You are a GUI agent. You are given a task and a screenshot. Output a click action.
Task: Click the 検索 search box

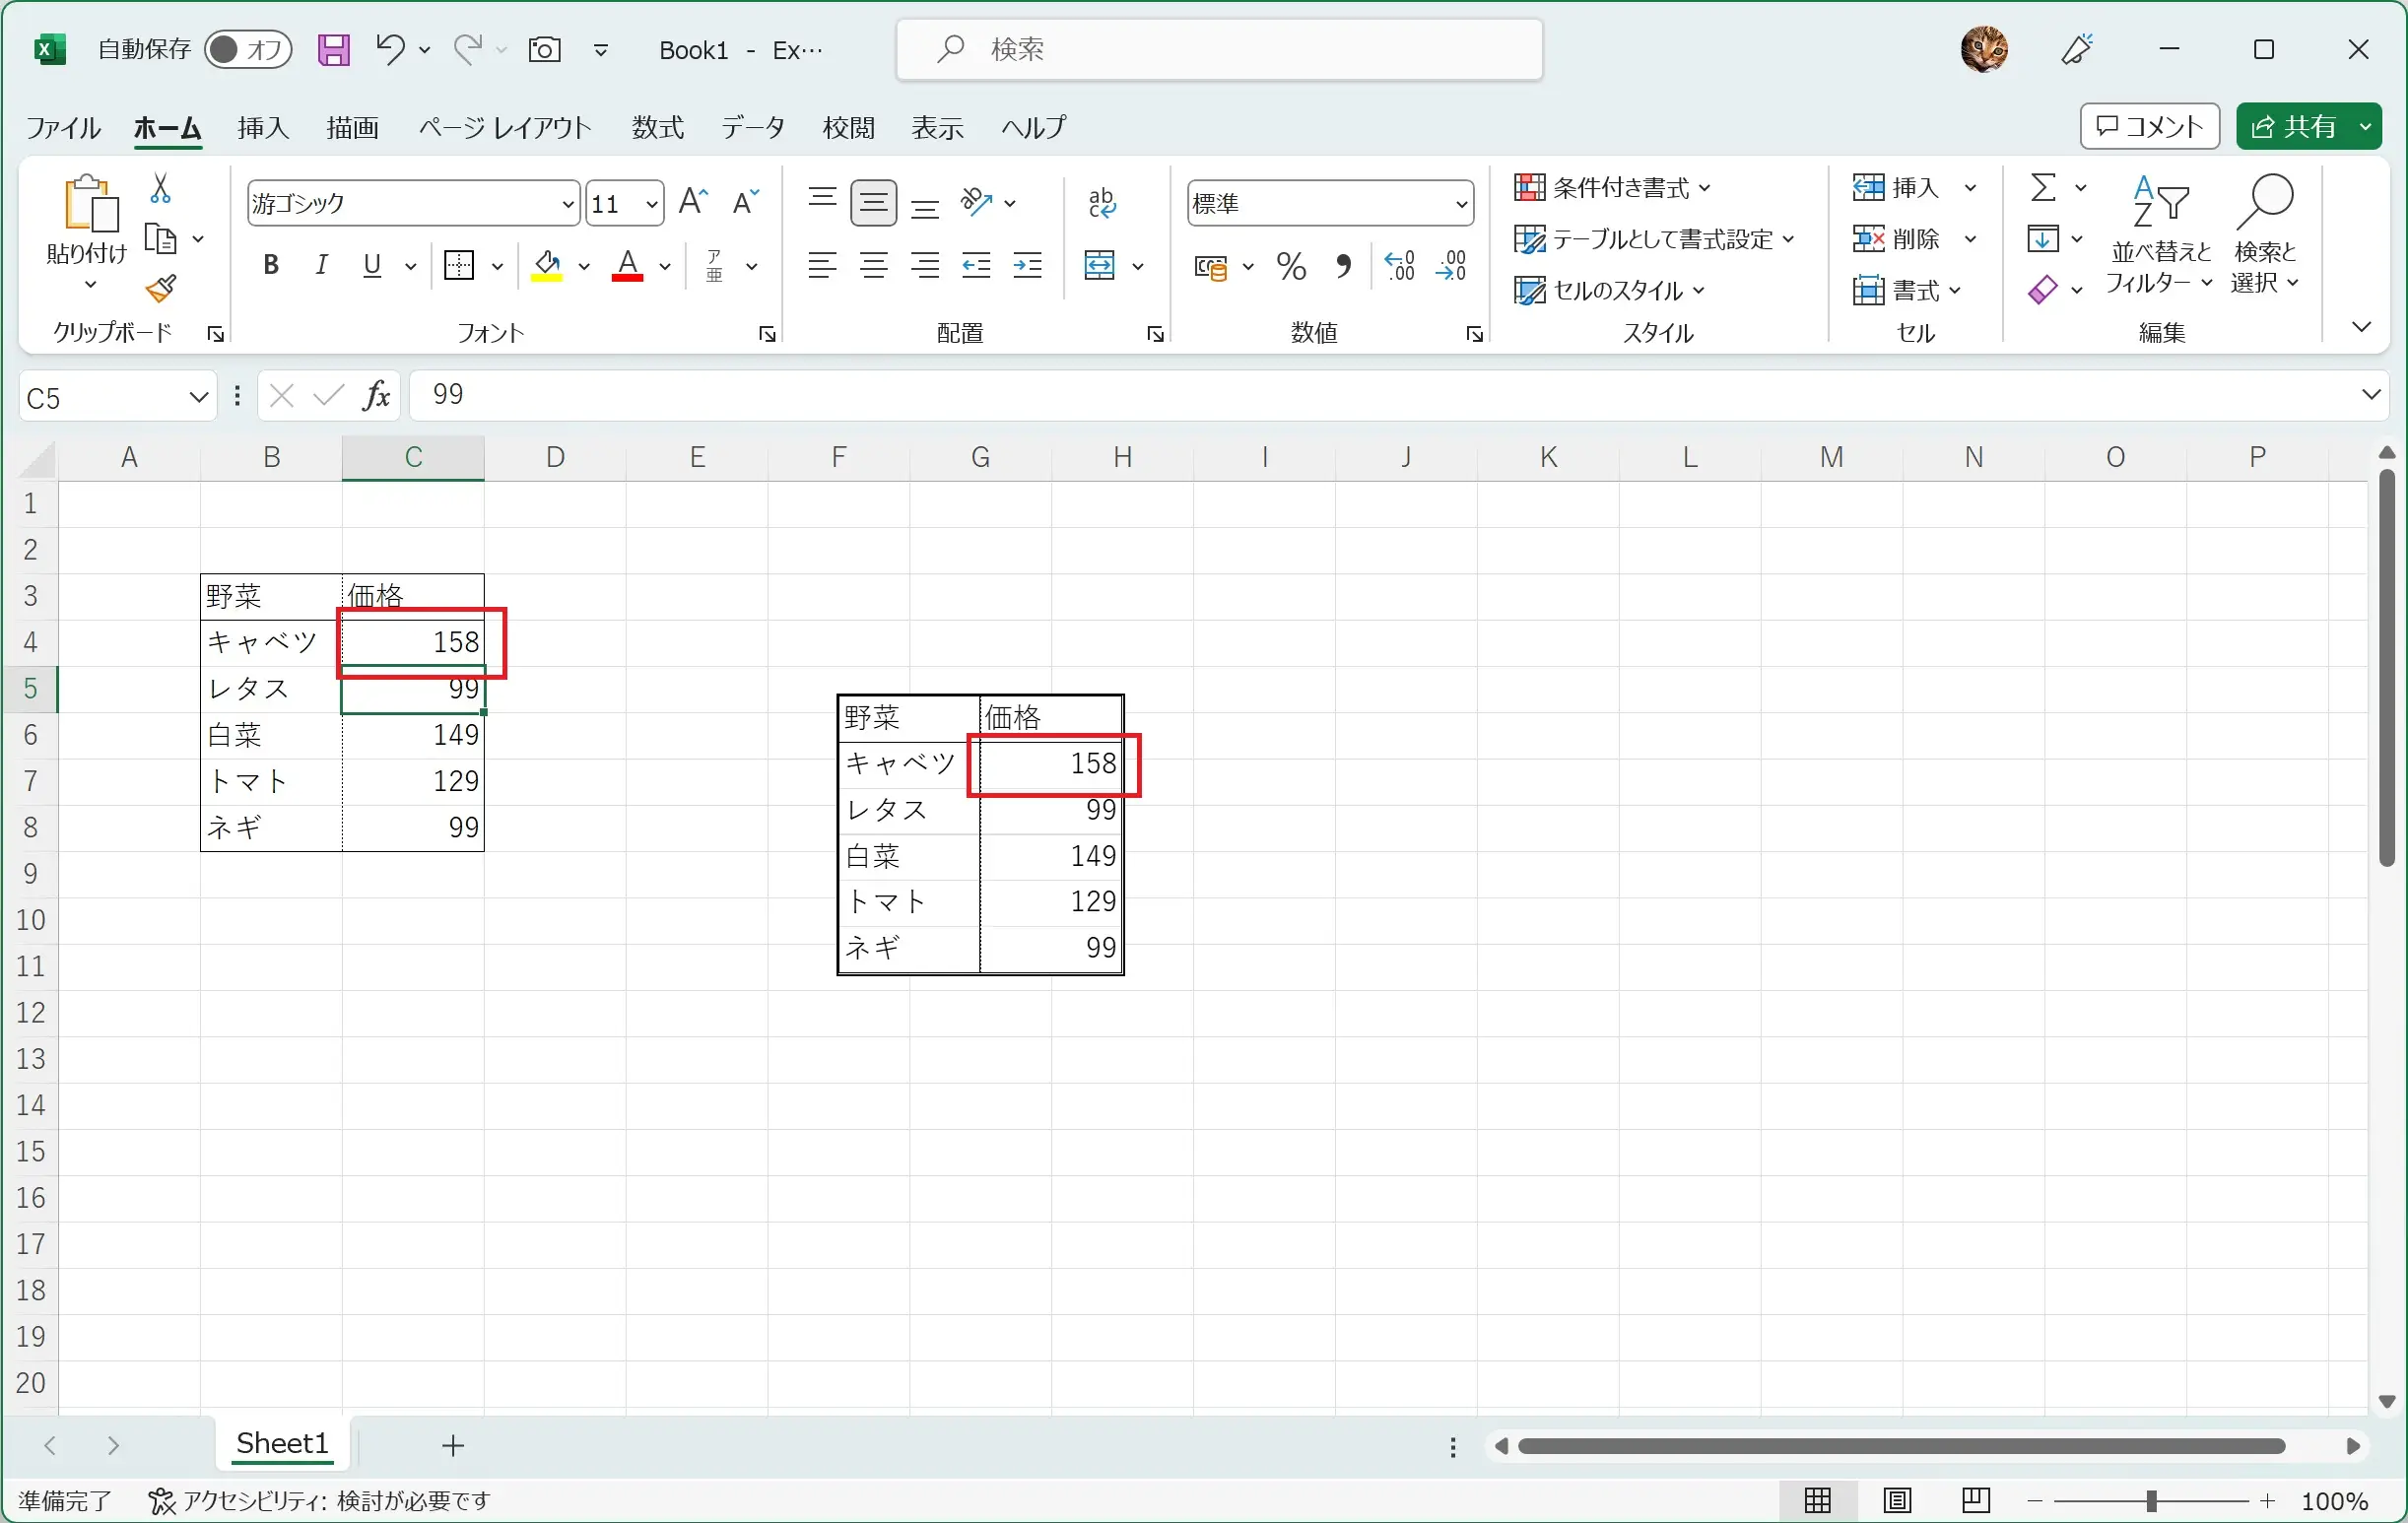coord(1219,49)
